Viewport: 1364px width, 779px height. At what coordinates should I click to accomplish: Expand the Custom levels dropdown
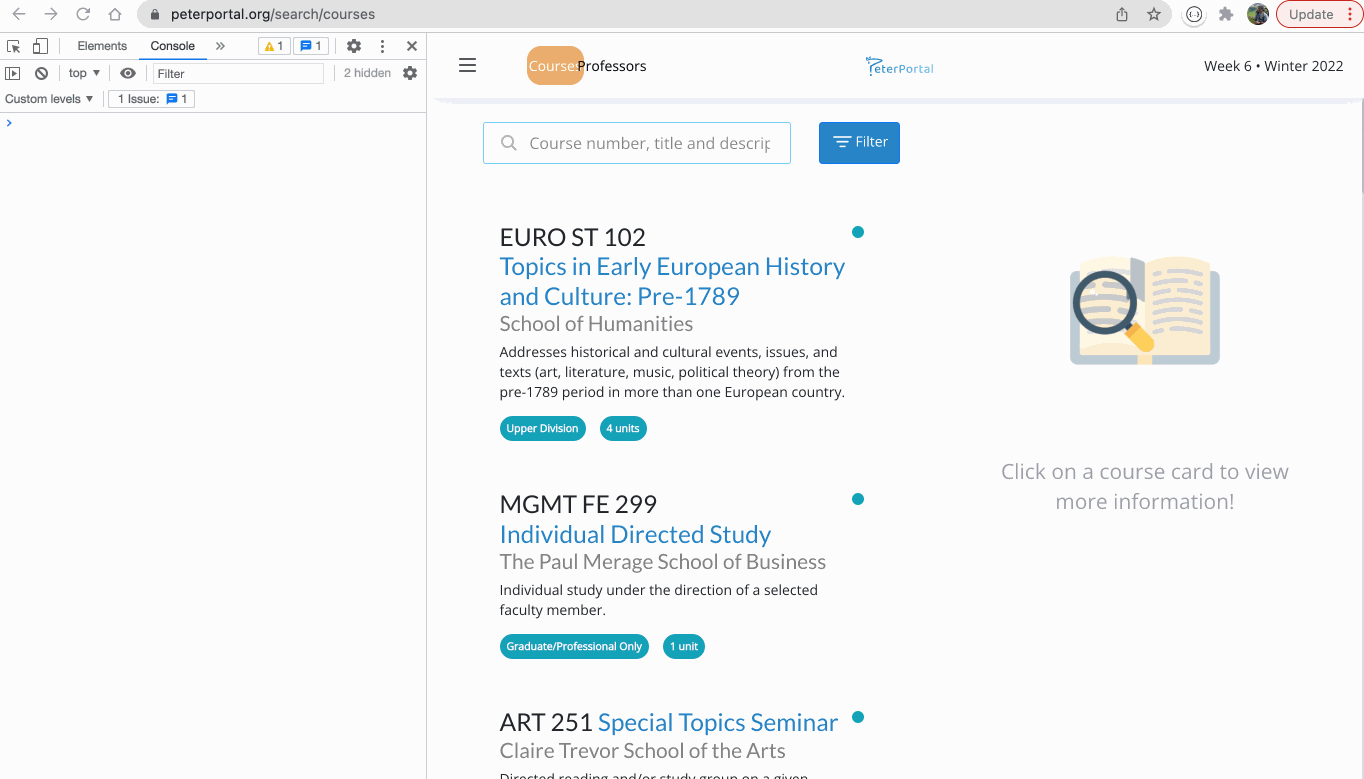click(50, 98)
